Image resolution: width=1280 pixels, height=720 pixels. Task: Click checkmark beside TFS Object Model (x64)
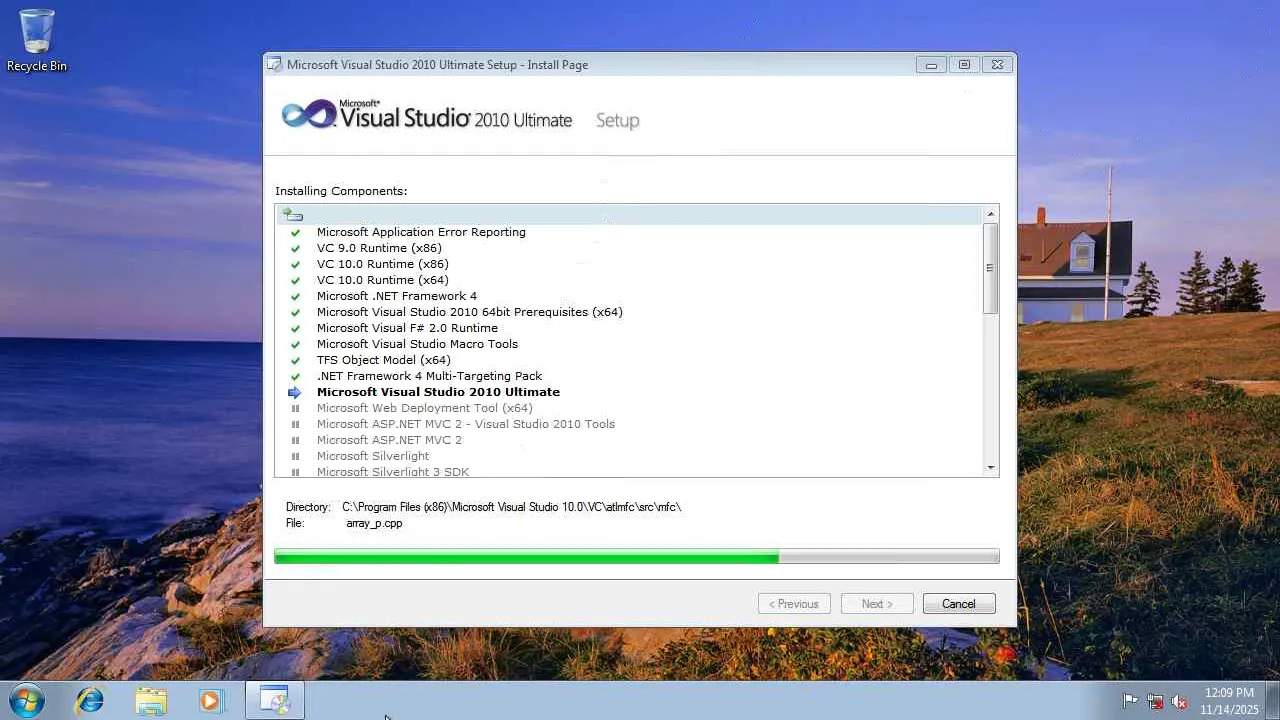click(x=295, y=360)
